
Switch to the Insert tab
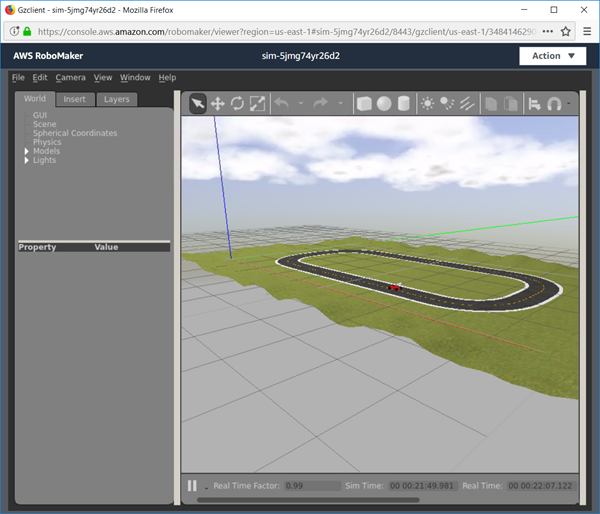pos(74,99)
